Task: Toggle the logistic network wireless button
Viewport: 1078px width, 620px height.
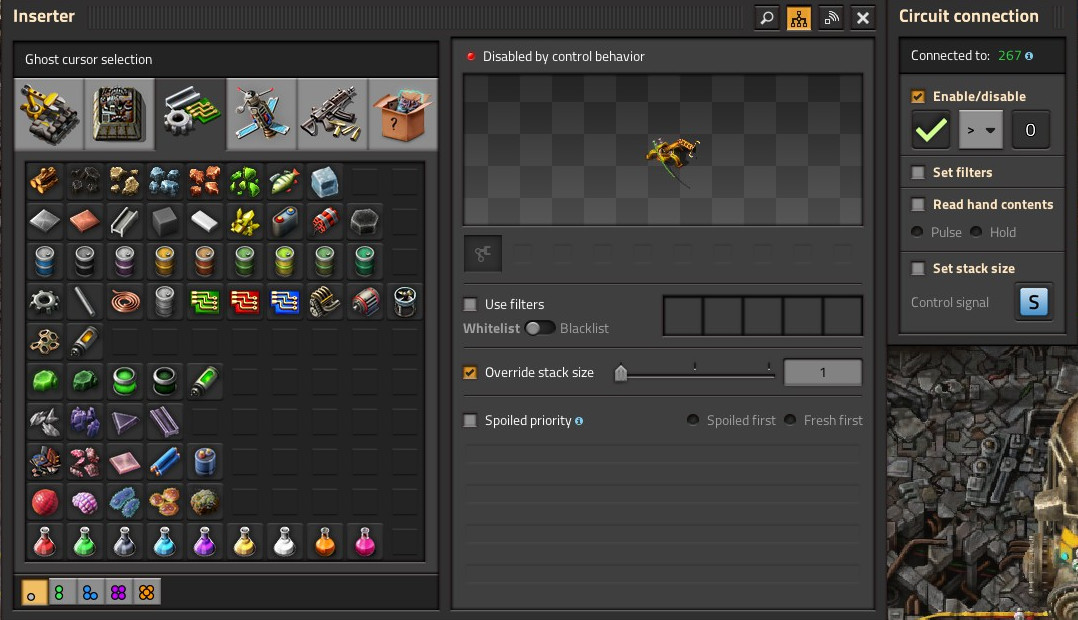Action: (831, 17)
